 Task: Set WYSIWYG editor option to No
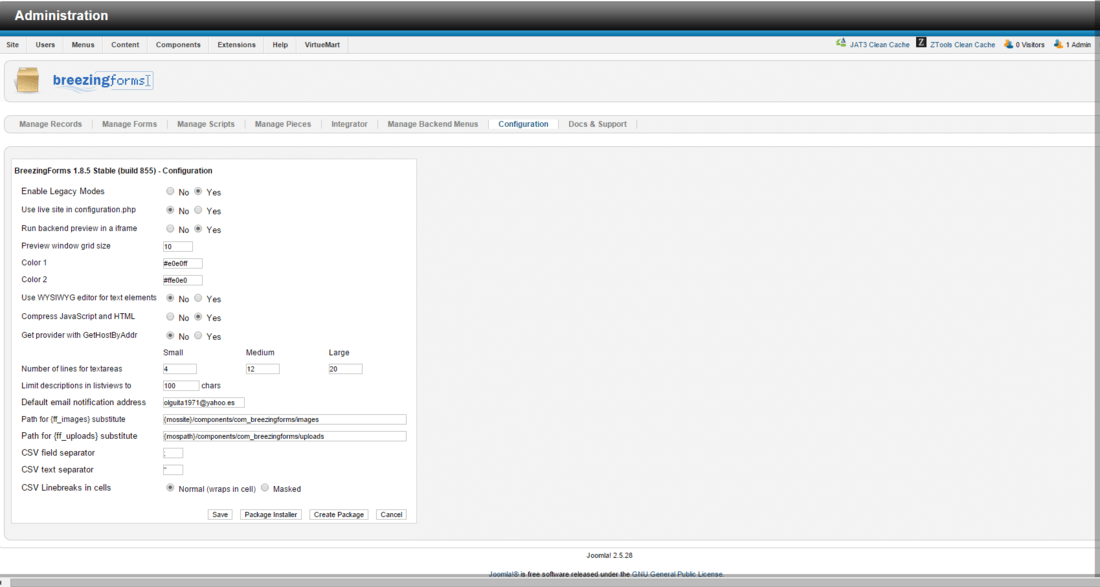pos(170,298)
